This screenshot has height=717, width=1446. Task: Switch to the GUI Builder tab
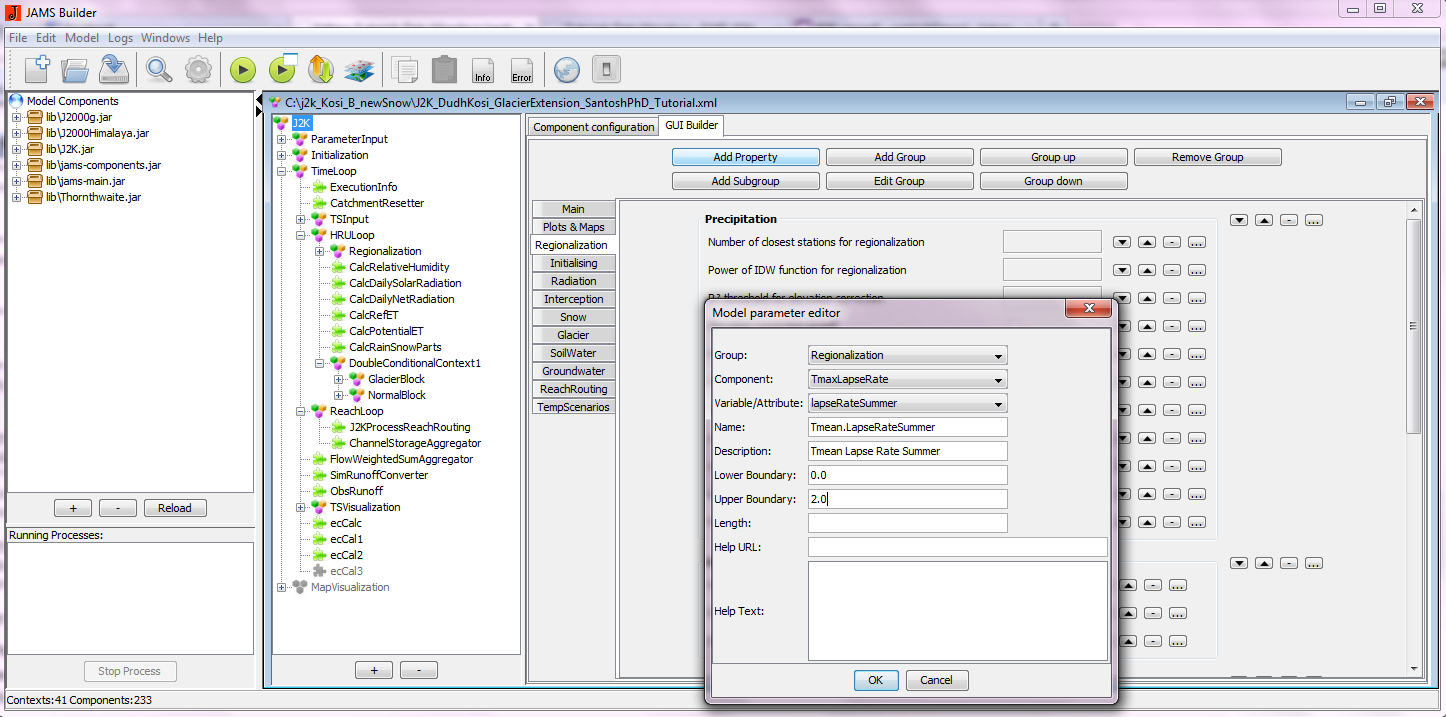pos(690,126)
